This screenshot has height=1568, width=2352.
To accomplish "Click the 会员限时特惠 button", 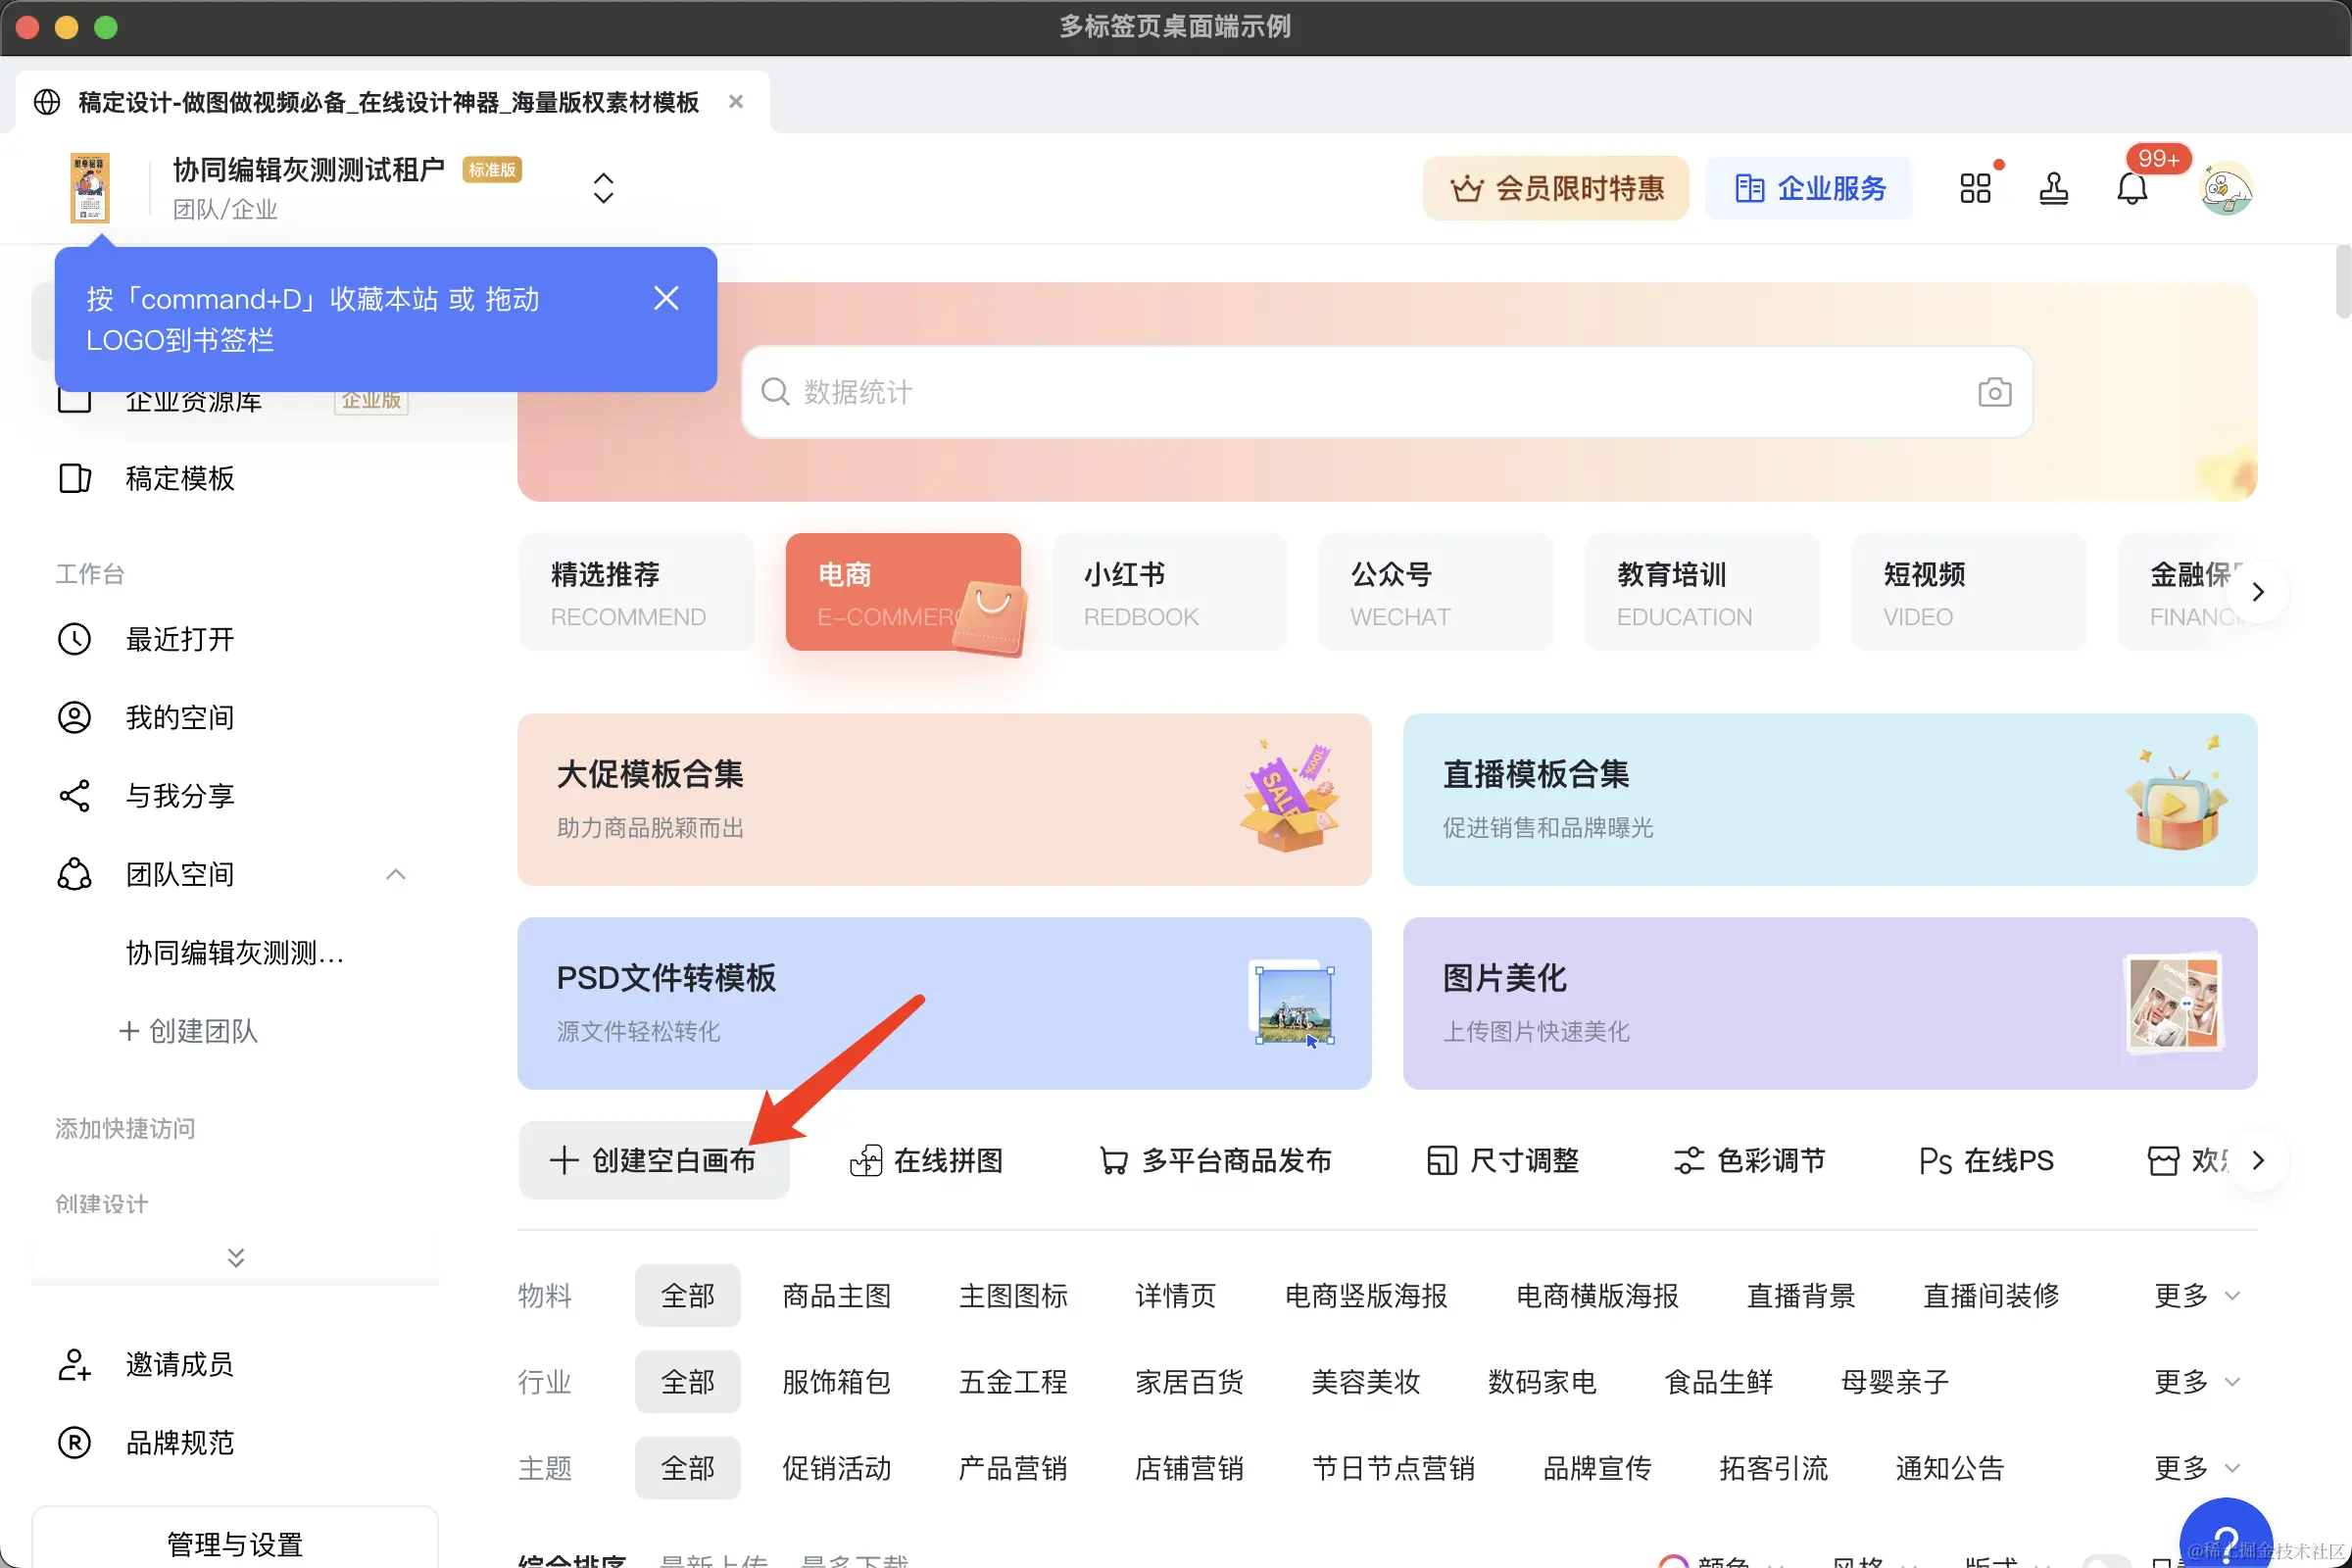I will click(x=1555, y=188).
